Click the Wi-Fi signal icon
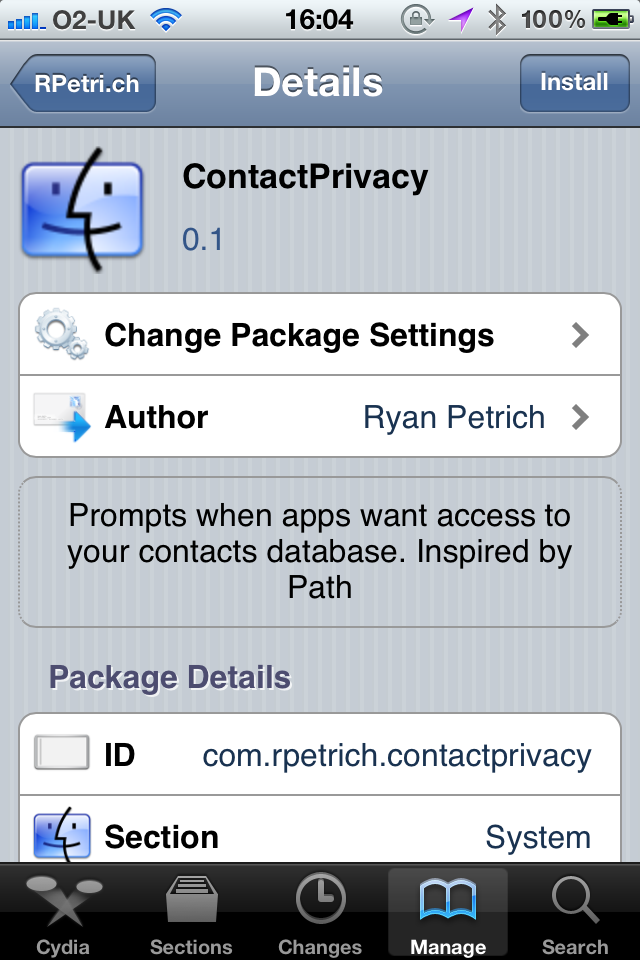The image size is (640, 960). coord(166,20)
